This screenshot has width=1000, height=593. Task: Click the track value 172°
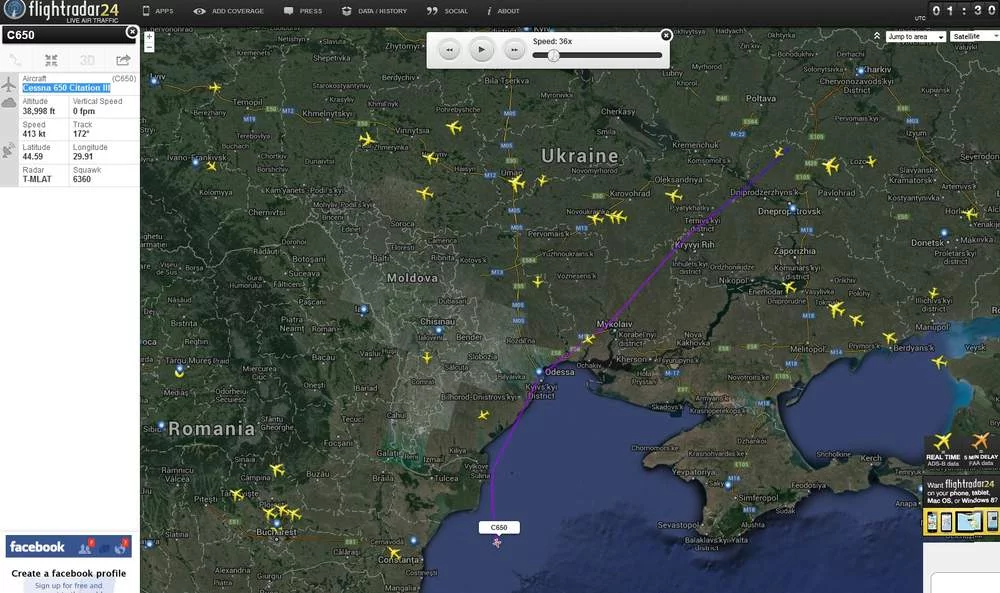click(x=81, y=134)
